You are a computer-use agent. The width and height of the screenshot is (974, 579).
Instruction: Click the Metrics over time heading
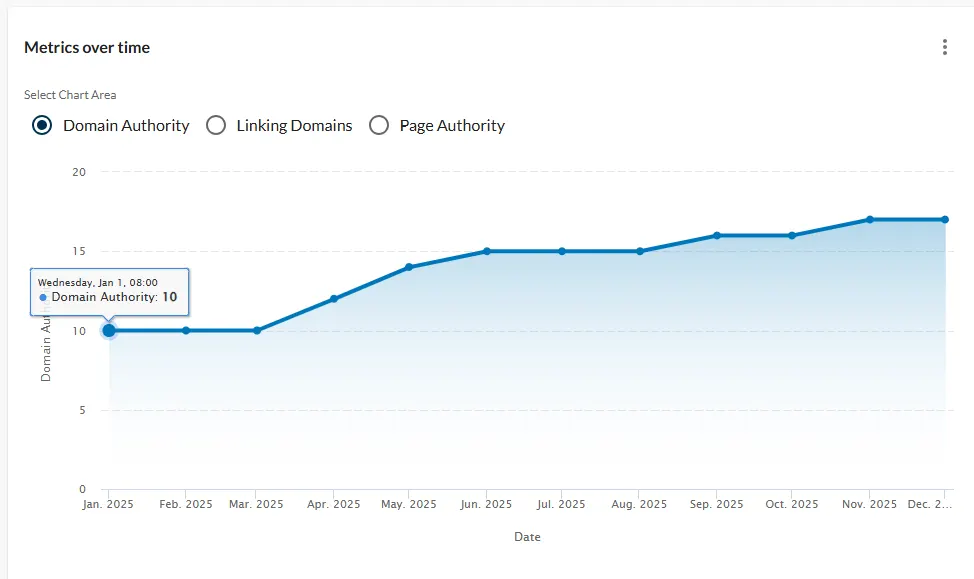click(x=88, y=47)
